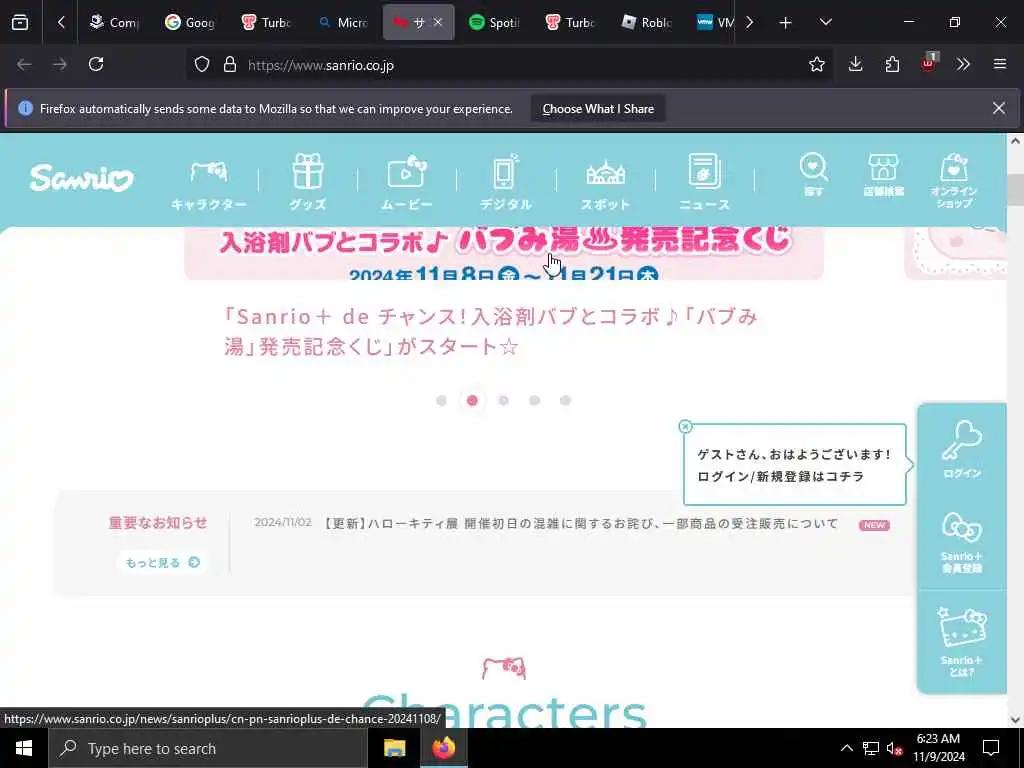
Task: Open the グッズ gift box menu
Action: pos(308,182)
